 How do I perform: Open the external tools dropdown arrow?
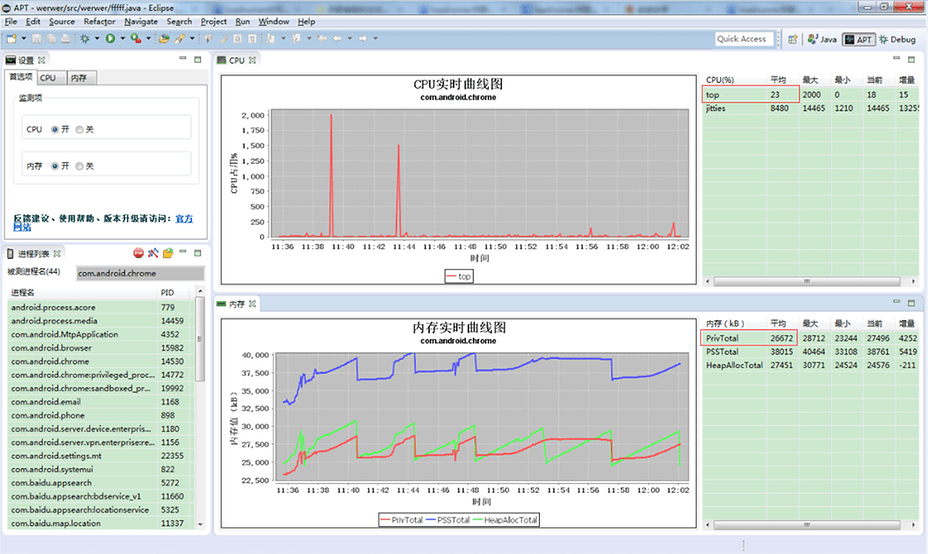pos(149,38)
